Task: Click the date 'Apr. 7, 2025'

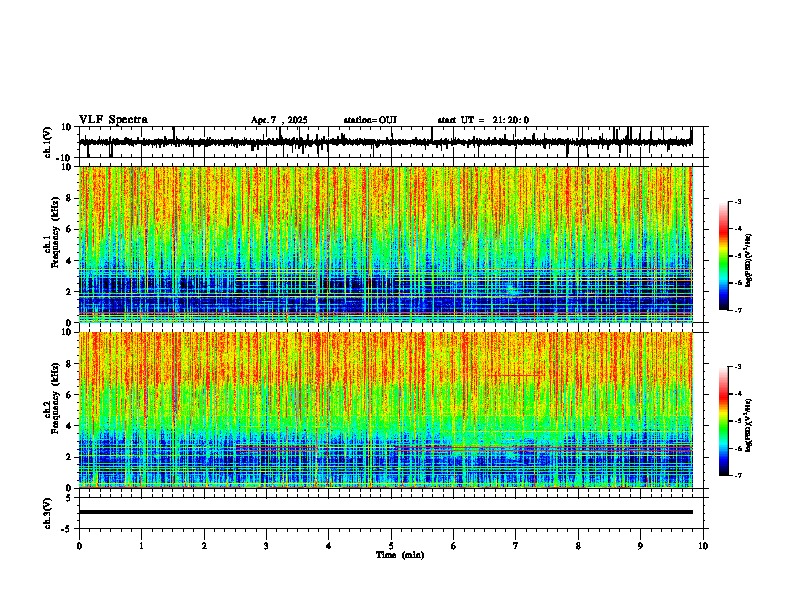Action: (x=279, y=120)
